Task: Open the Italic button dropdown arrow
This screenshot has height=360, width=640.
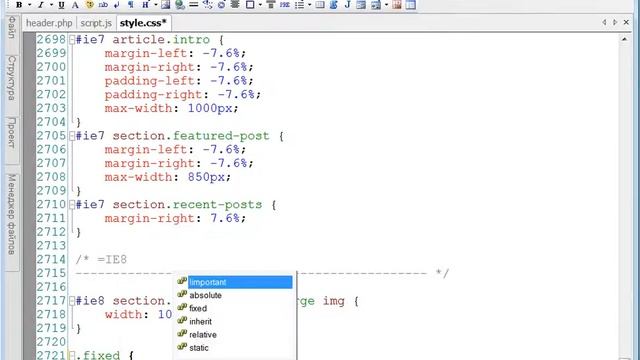Action: click(51, 5)
